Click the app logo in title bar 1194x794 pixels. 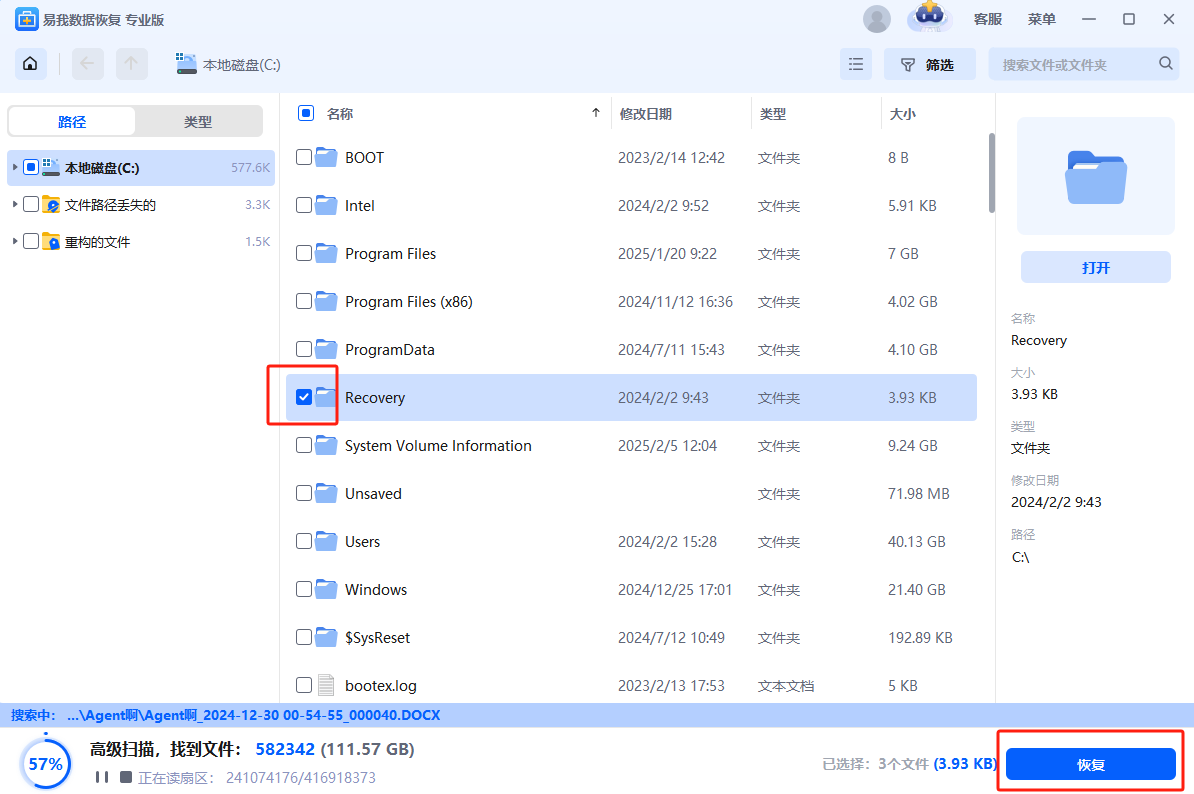point(26,19)
